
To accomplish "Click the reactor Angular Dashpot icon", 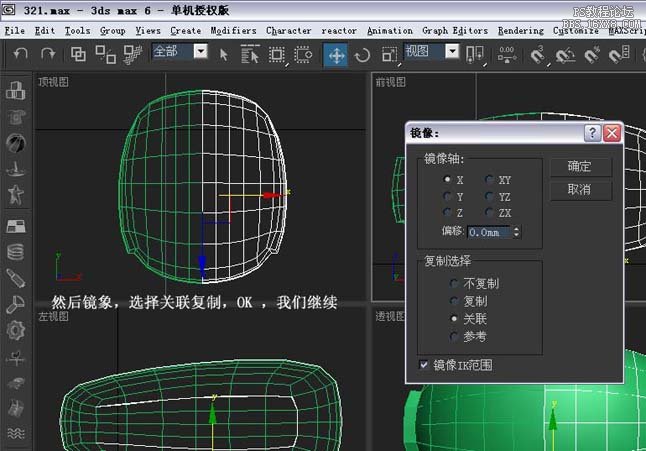I will [16, 305].
